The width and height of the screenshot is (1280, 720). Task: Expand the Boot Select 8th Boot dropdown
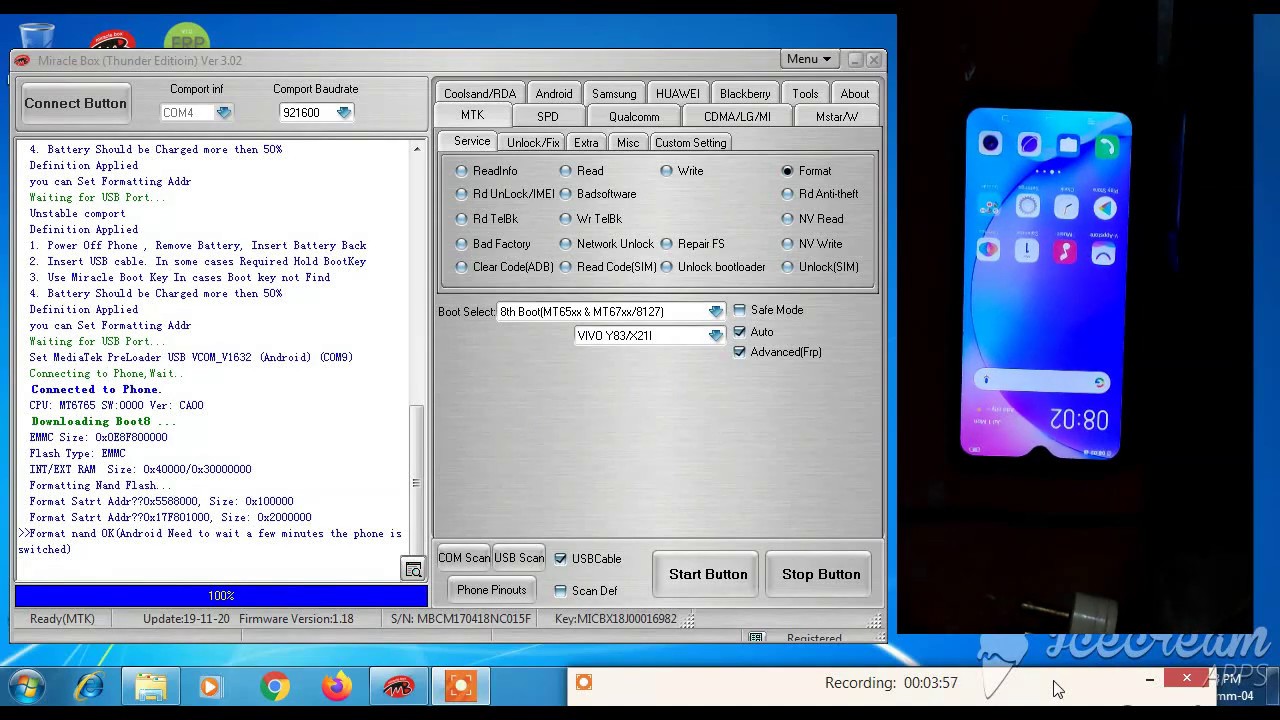pyautogui.click(x=715, y=312)
